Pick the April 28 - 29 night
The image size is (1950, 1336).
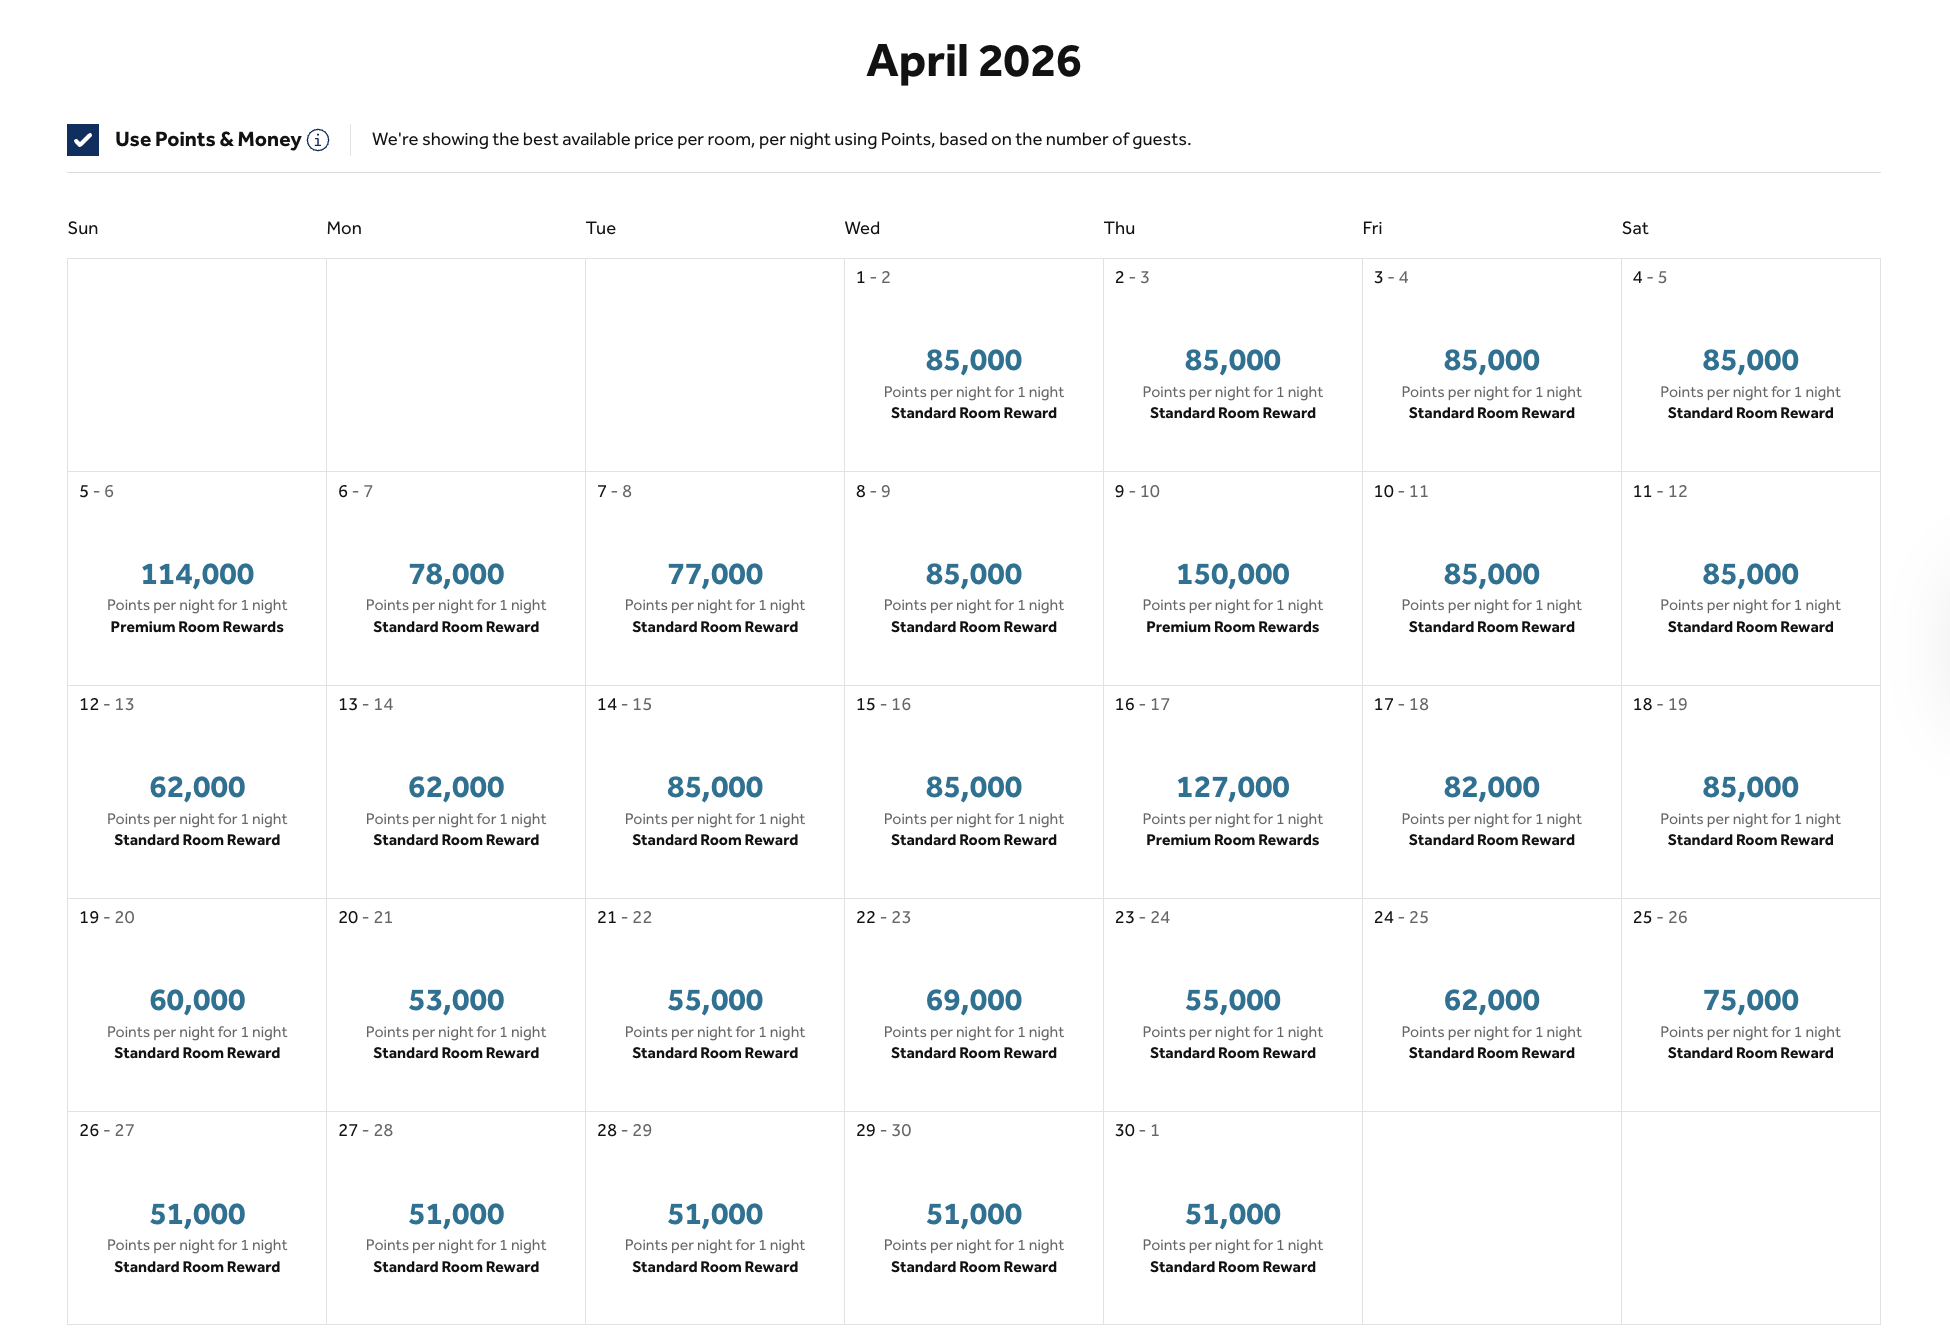point(715,1218)
